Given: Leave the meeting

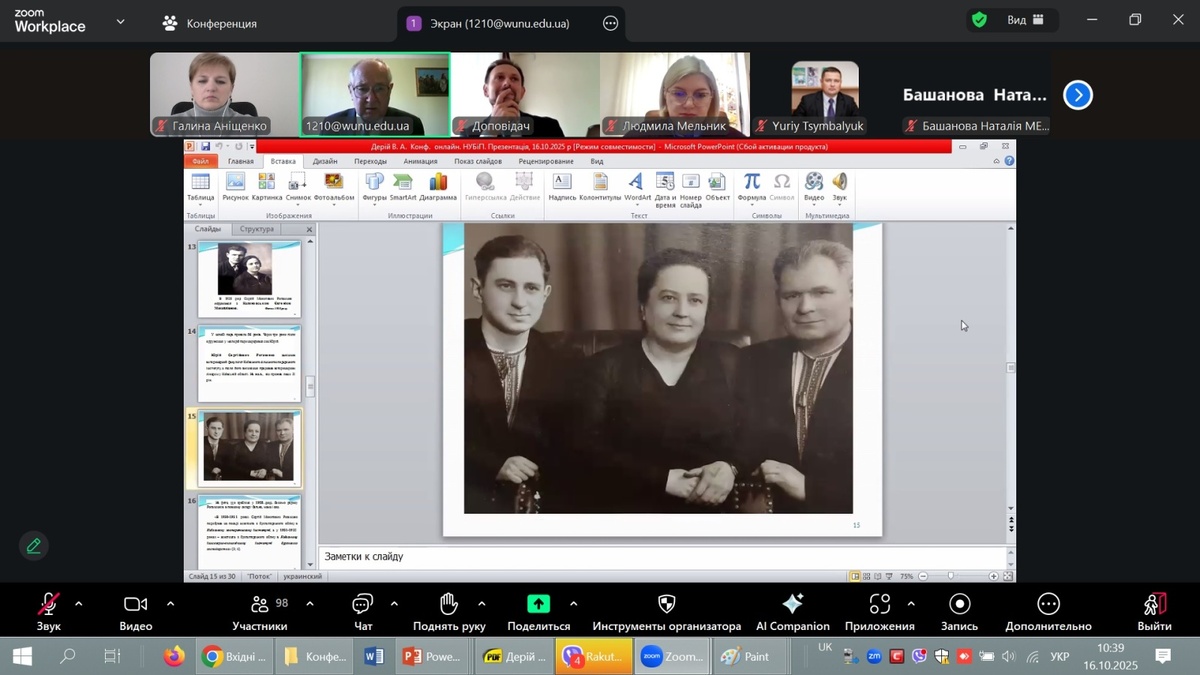Looking at the screenshot, I should click(x=1154, y=605).
